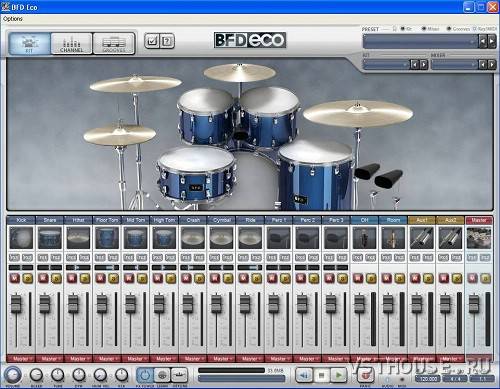The height and width of the screenshot is (389, 500).
Task: Select the High Tom channel thumbnail
Action: [164, 238]
